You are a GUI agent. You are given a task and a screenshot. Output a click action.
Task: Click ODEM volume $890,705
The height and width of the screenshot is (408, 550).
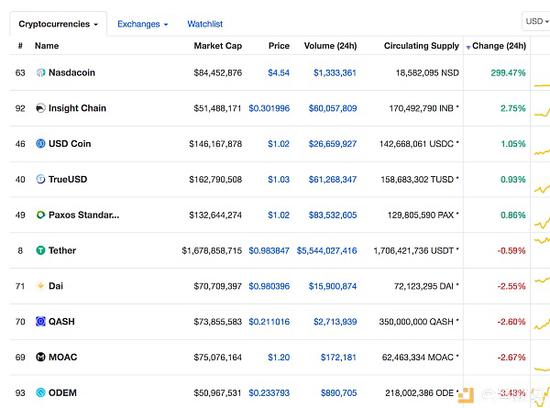point(339,393)
